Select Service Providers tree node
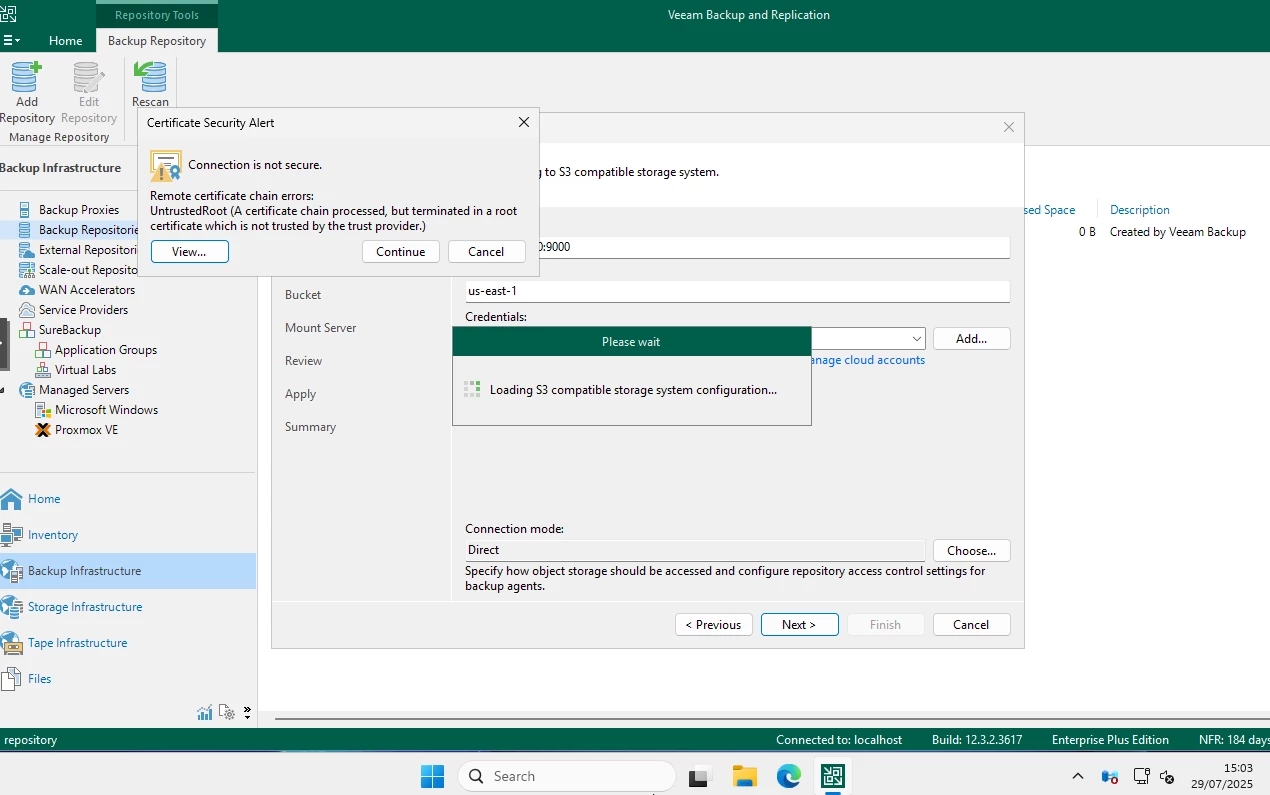Image resolution: width=1270 pixels, height=795 pixels. (83, 310)
